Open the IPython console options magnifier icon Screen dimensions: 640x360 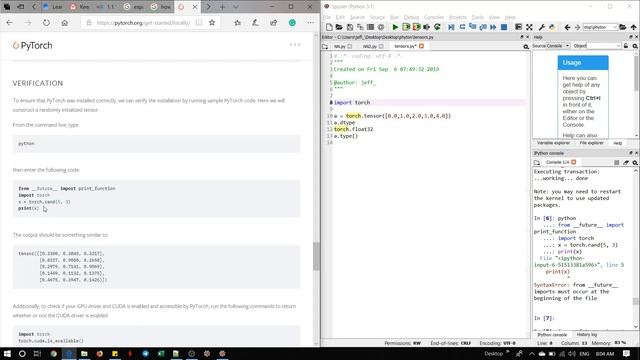[x=635, y=162]
